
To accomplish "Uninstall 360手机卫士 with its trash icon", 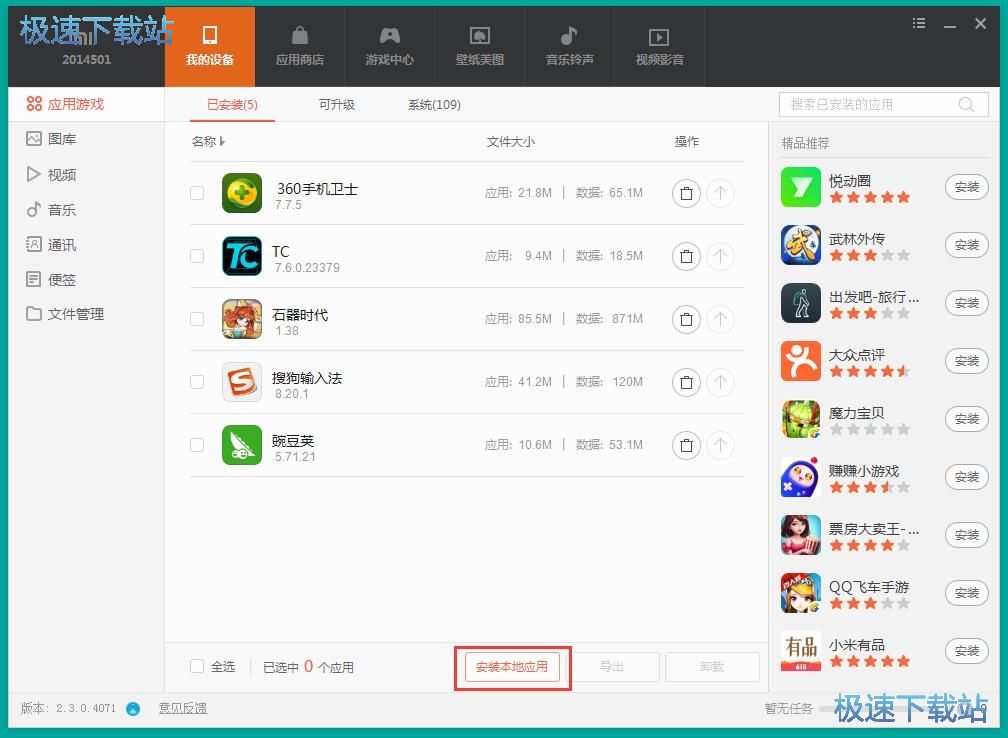I will click(x=686, y=193).
